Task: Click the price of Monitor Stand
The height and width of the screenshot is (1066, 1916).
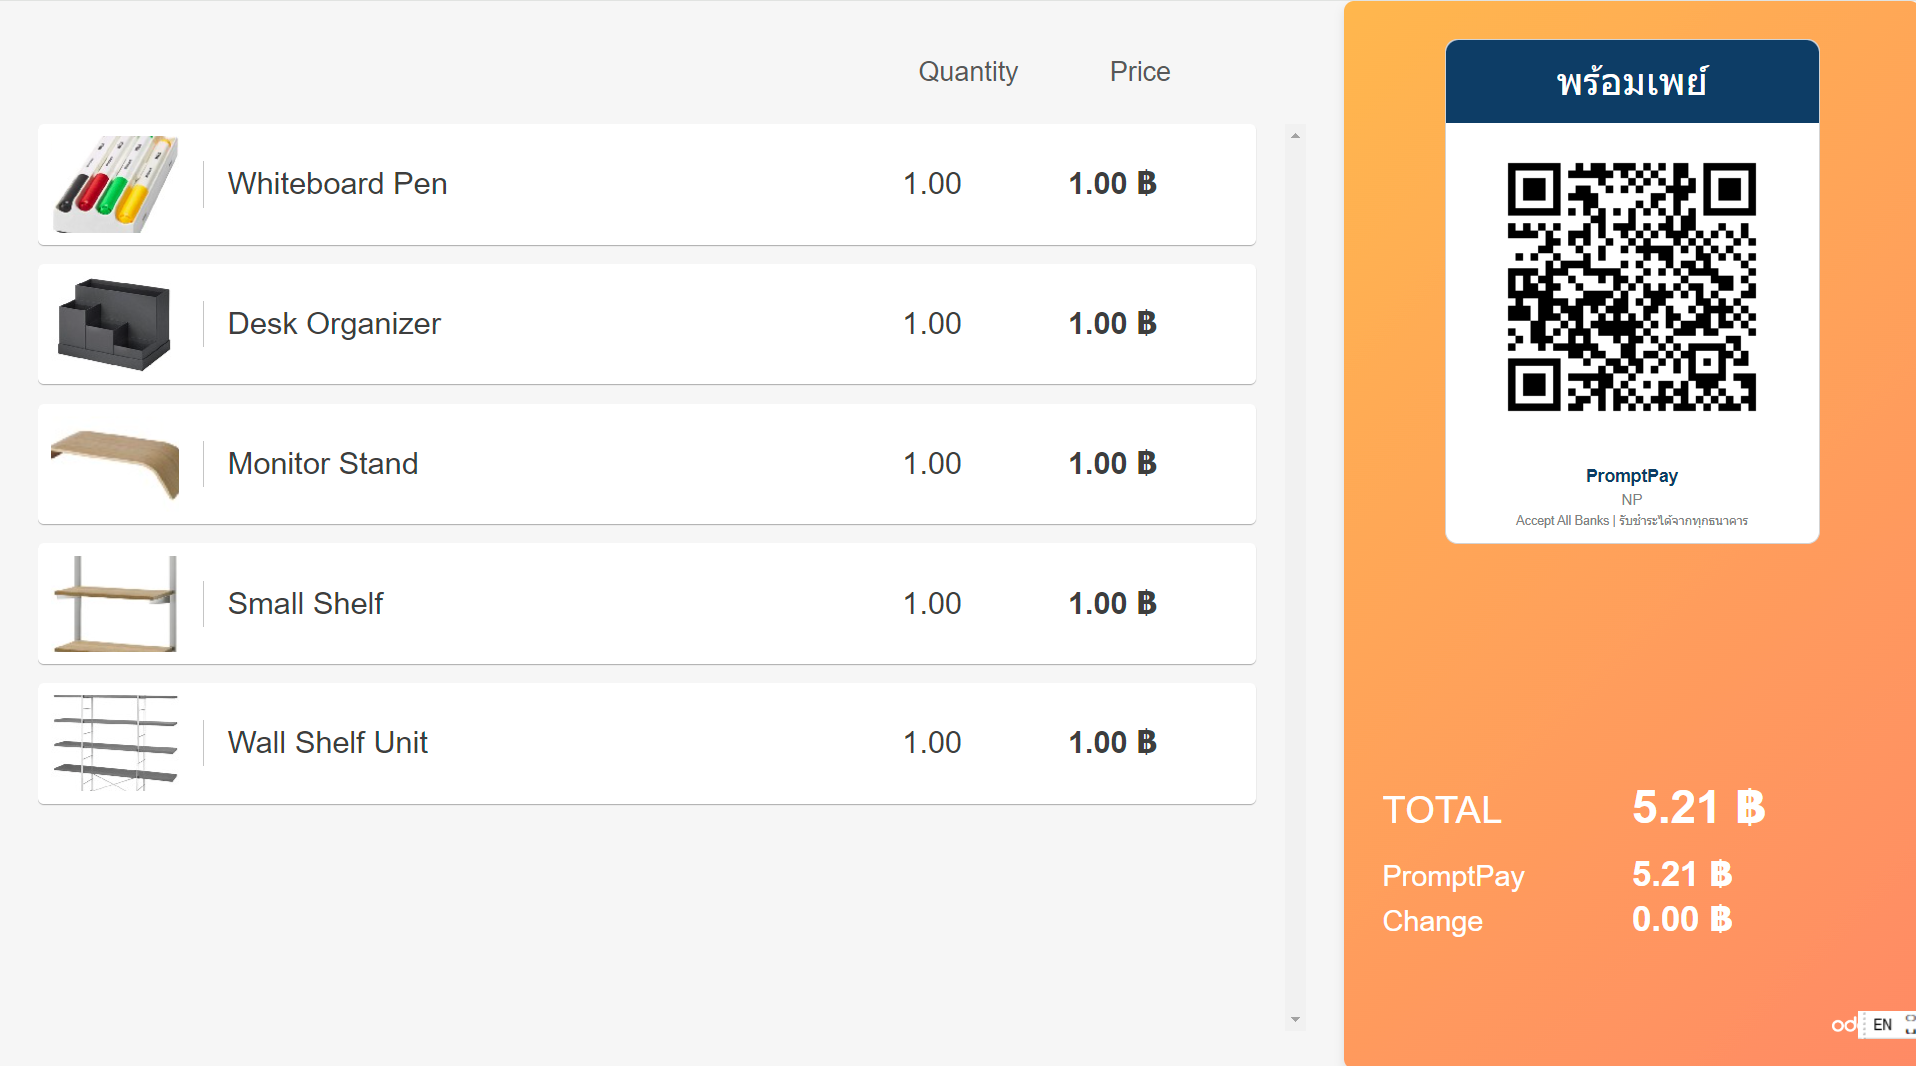Action: coord(1113,464)
